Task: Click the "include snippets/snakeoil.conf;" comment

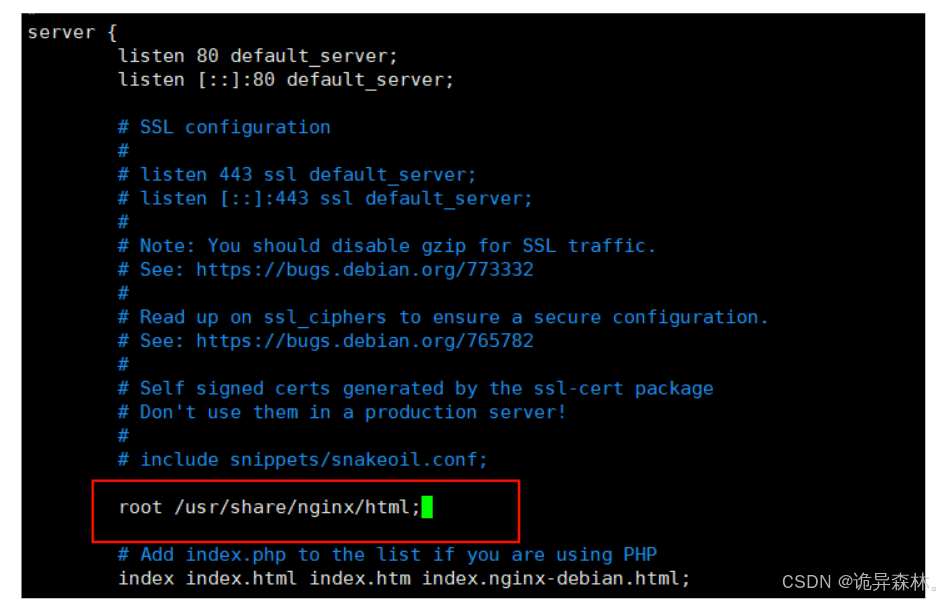Action: pos(302,460)
